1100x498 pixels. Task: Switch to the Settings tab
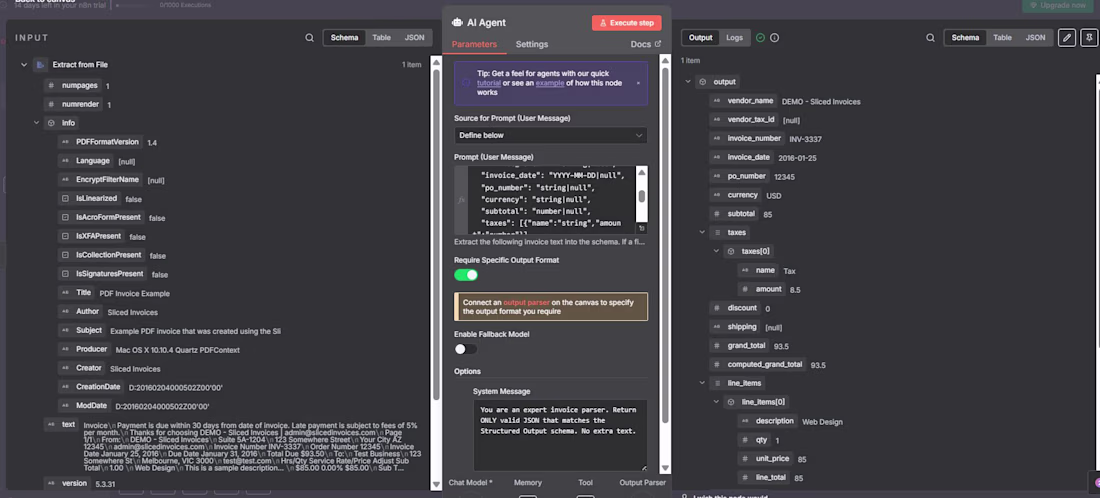[x=532, y=44]
